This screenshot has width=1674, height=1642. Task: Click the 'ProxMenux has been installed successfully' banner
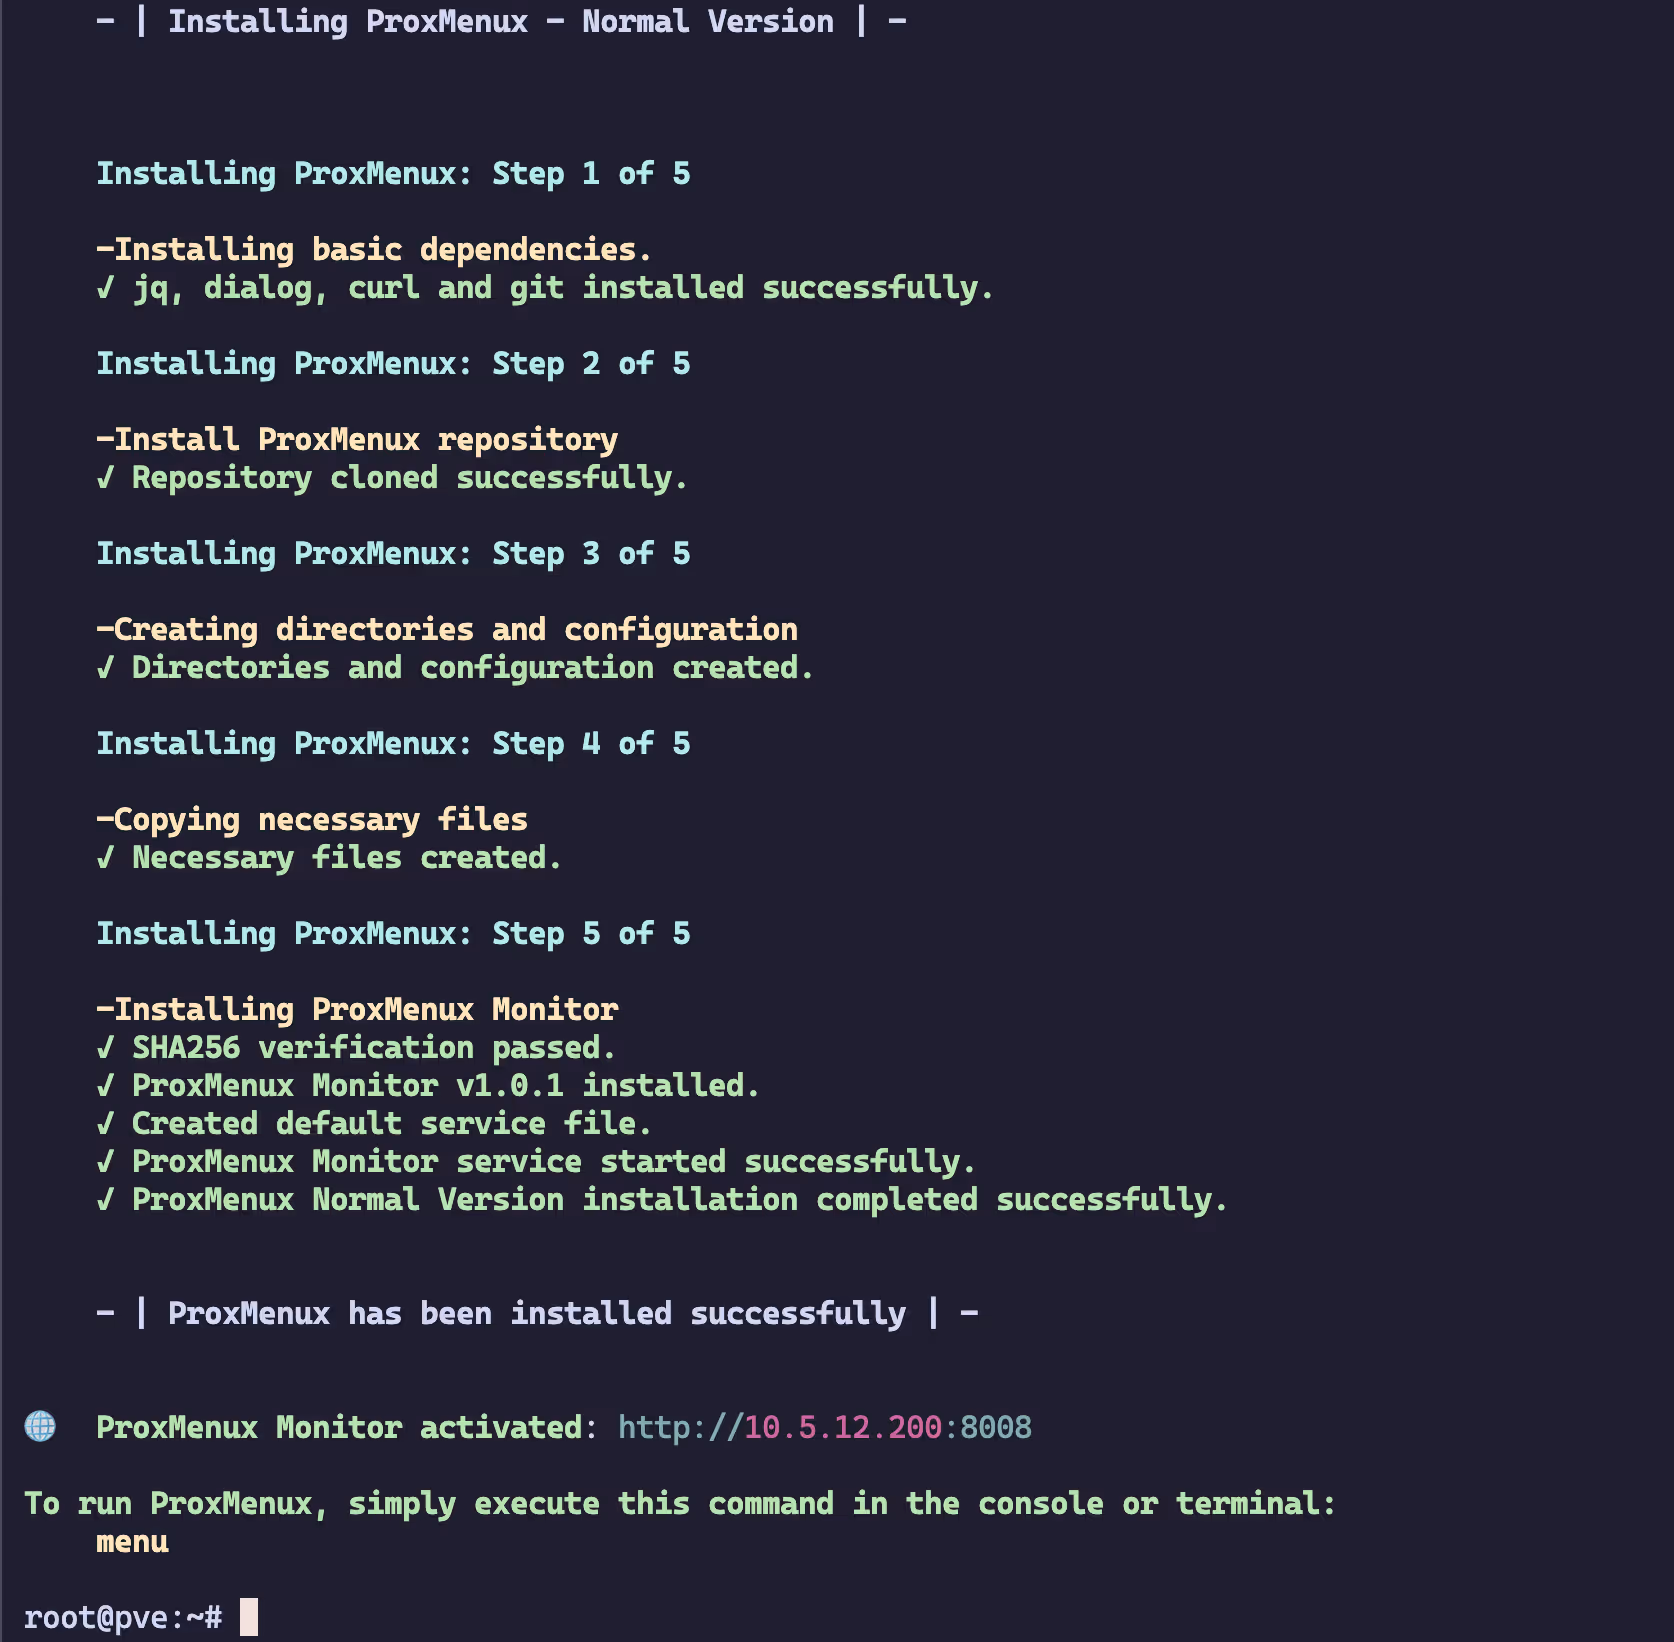coord(537,1313)
